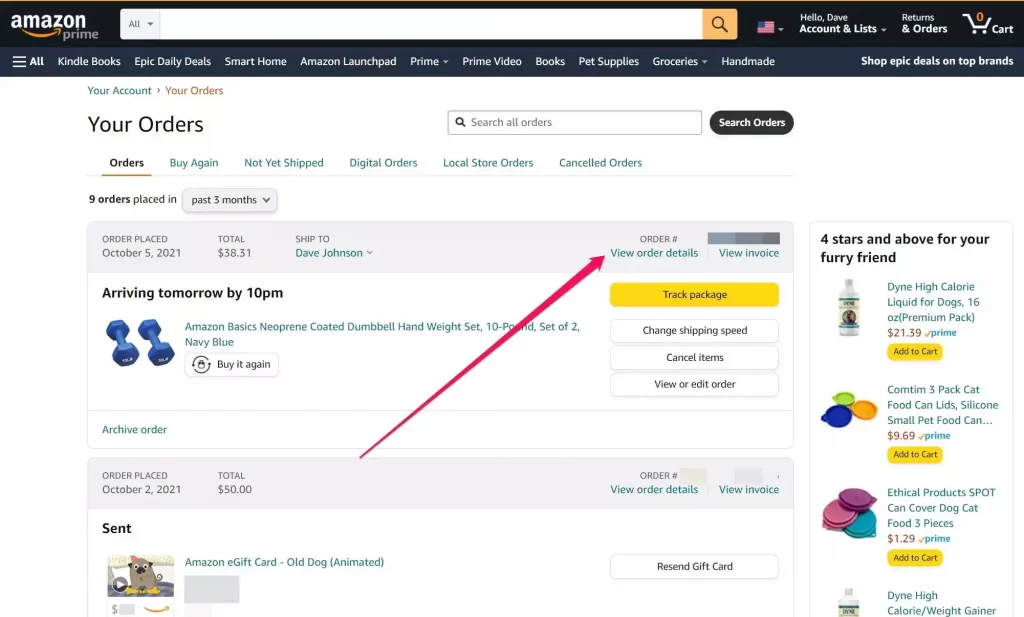This screenshot has height=617, width=1024.
Task: Open the Books nav link
Action: (550, 61)
